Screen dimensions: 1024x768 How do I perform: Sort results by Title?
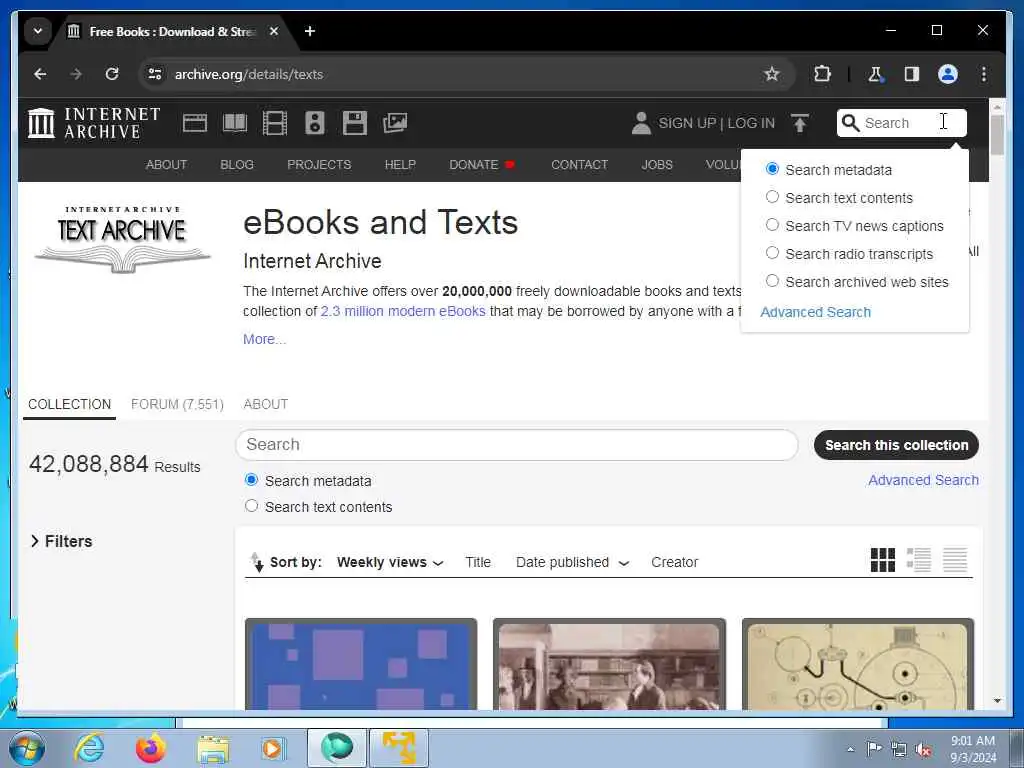[x=478, y=562]
